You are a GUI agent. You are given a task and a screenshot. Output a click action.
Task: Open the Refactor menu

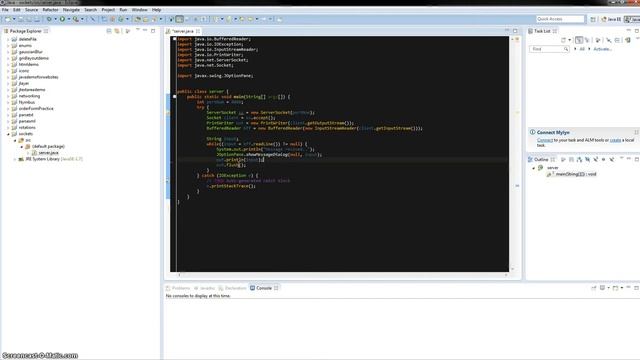[51, 10]
